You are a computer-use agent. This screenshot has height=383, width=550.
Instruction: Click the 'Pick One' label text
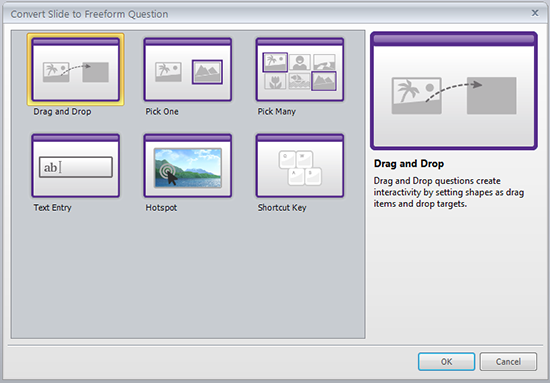(162, 112)
